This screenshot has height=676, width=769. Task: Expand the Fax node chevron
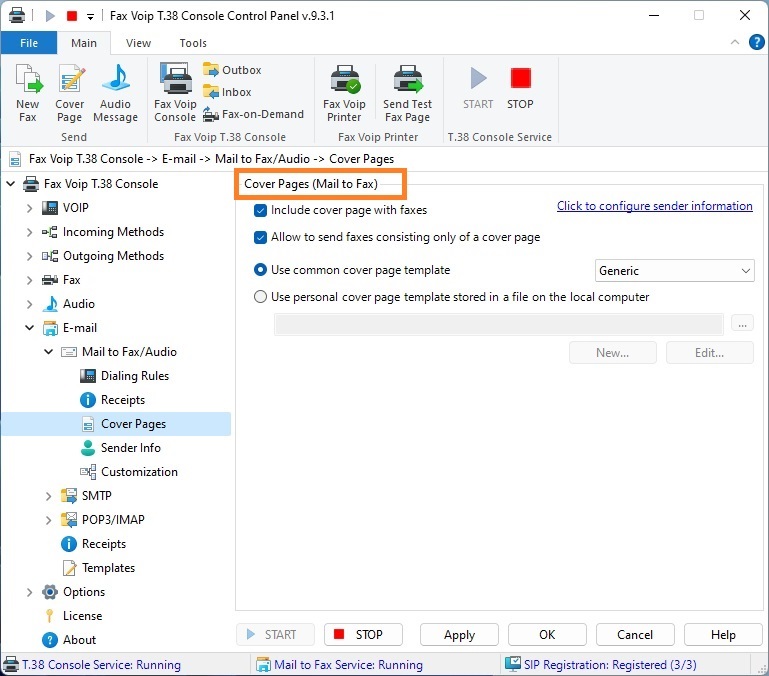pyautogui.click(x=29, y=280)
